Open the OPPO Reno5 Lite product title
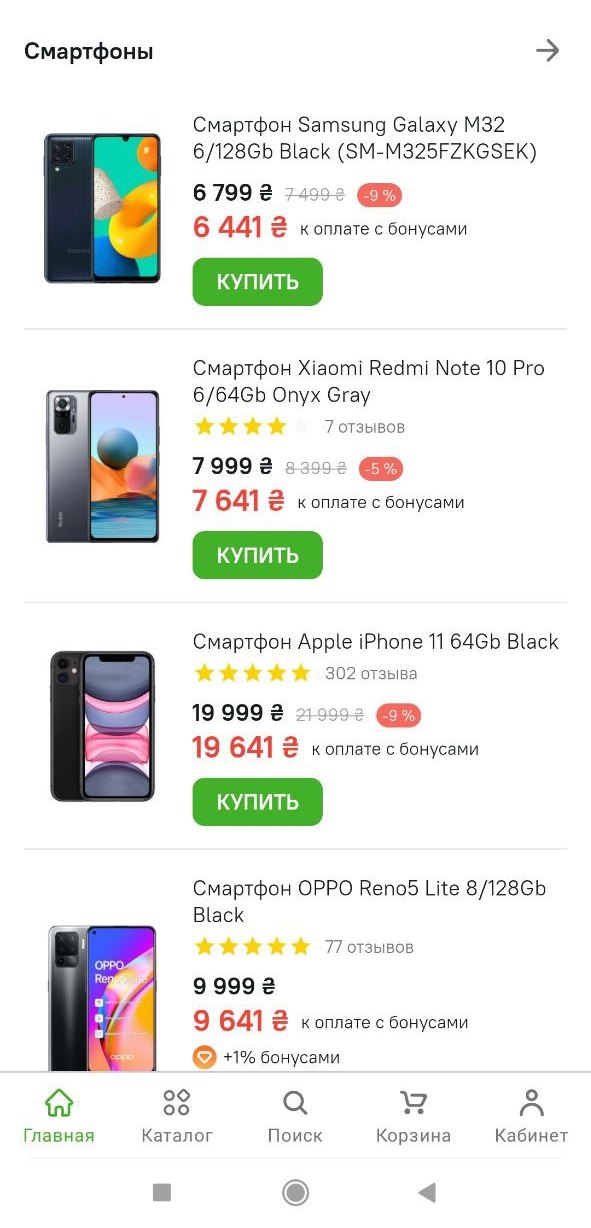Viewport: 591px width, 1228px height. point(370,902)
